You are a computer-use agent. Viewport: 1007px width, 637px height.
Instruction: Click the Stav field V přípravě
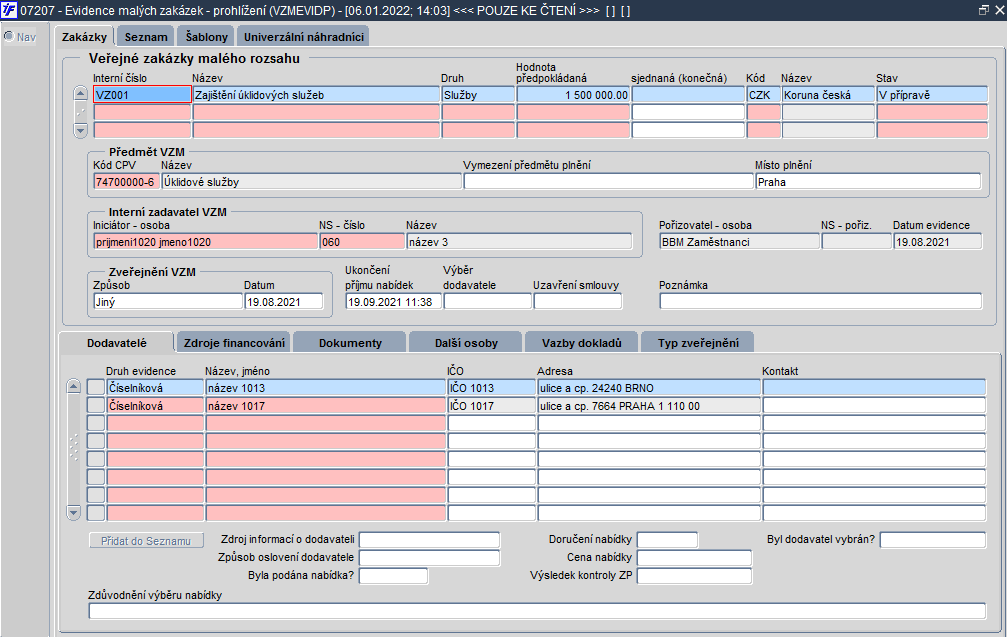click(x=932, y=94)
